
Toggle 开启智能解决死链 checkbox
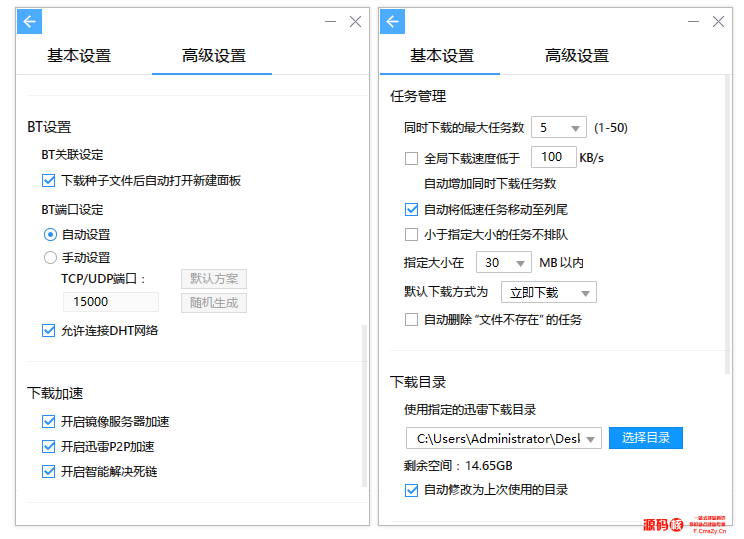[48, 472]
